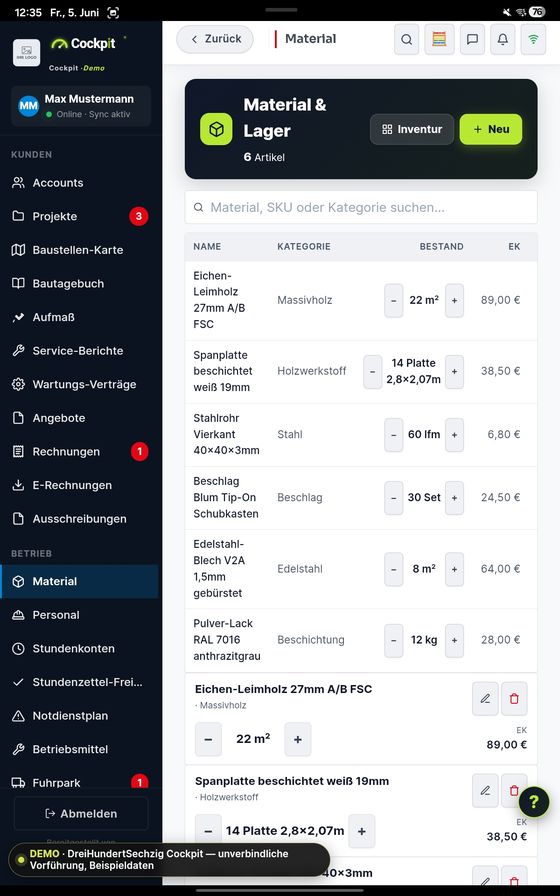The width and height of the screenshot is (560, 896).
Task: Open the calculator icon in top bar
Action: click(439, 39)
